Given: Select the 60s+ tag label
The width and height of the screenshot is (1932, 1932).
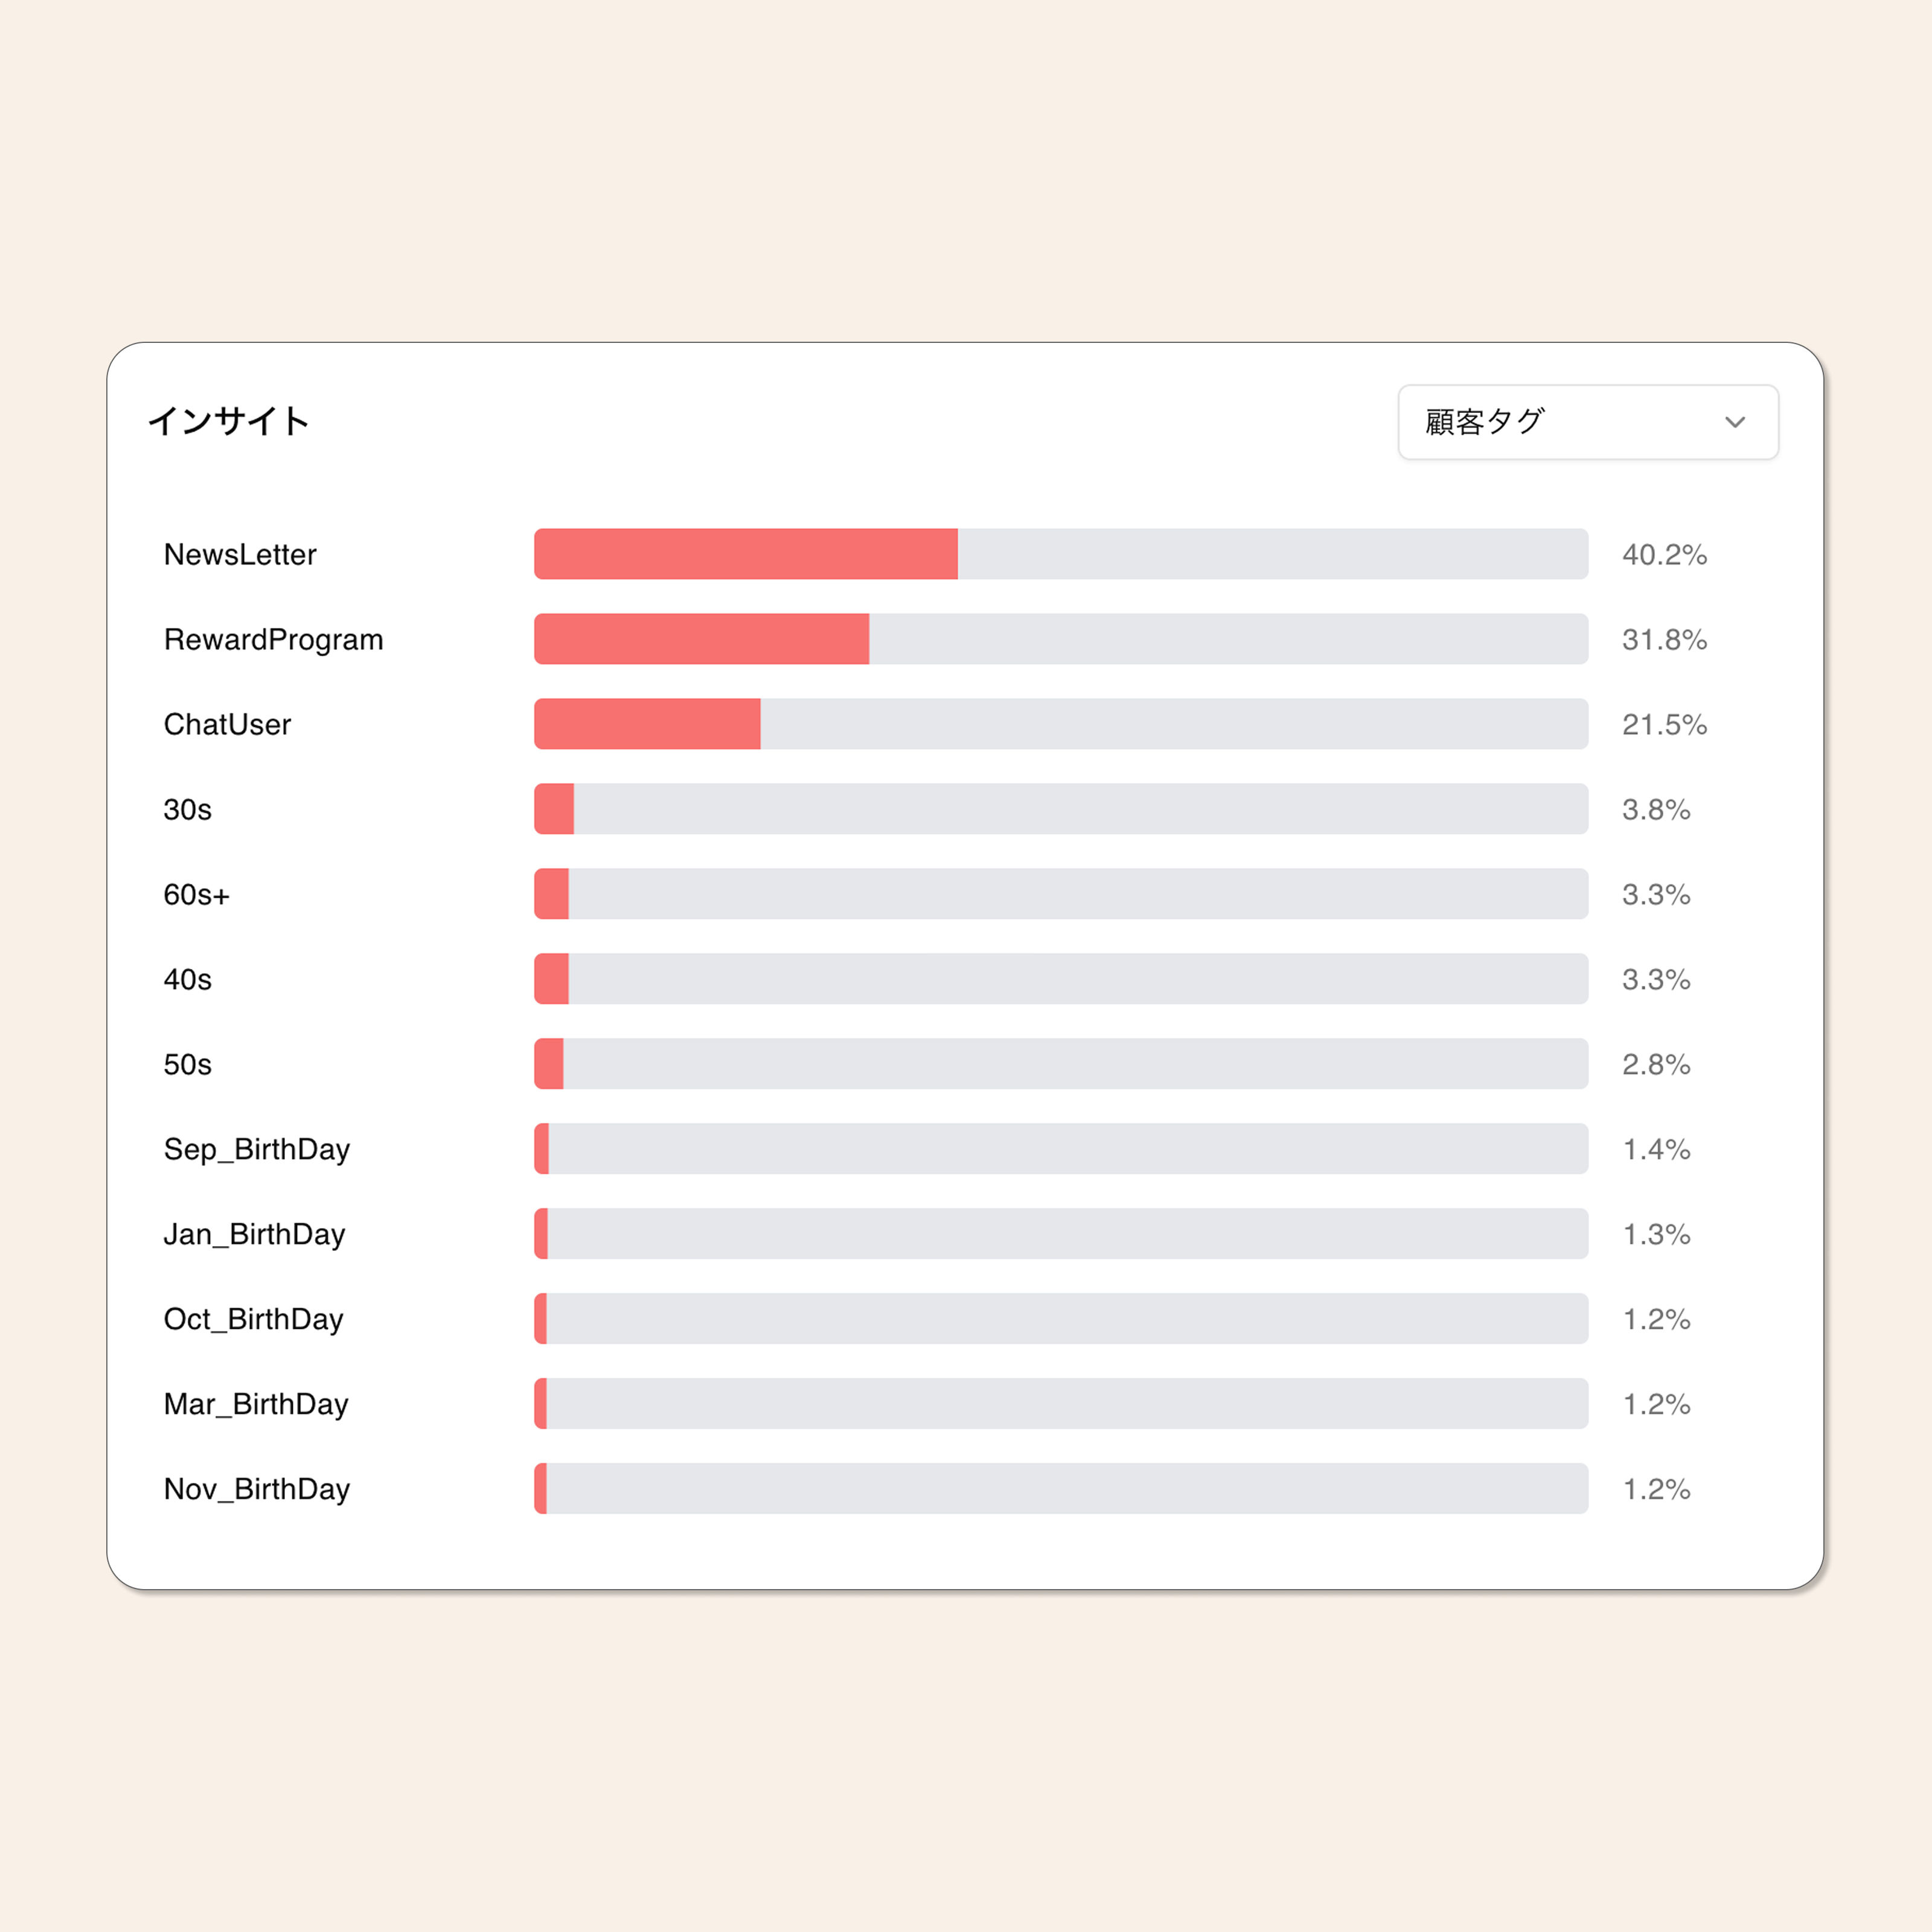Looking at the screenshot, I should (197, 894).
